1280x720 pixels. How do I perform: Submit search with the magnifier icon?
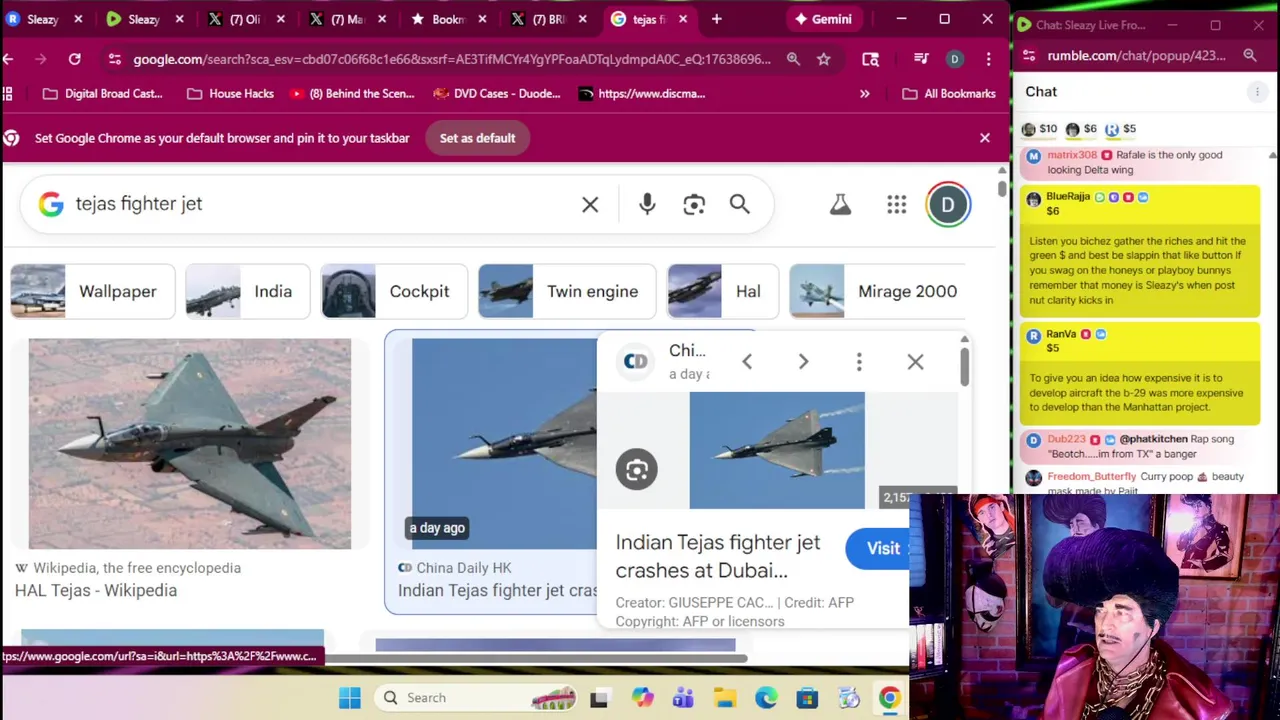pyautogui.click(x=739, y=204)
